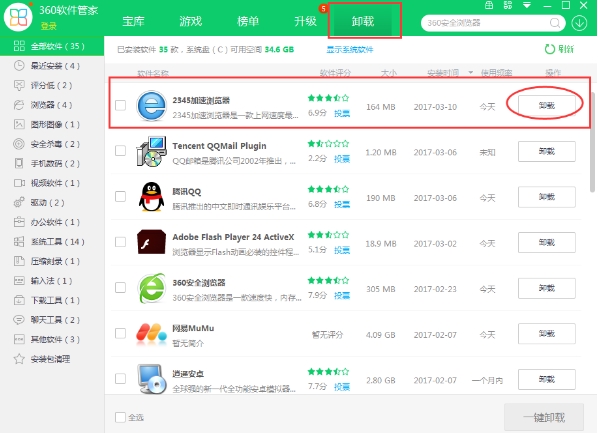Select 聊天工具 (2) category
The image size is (598, 433).
click(52, 320)
